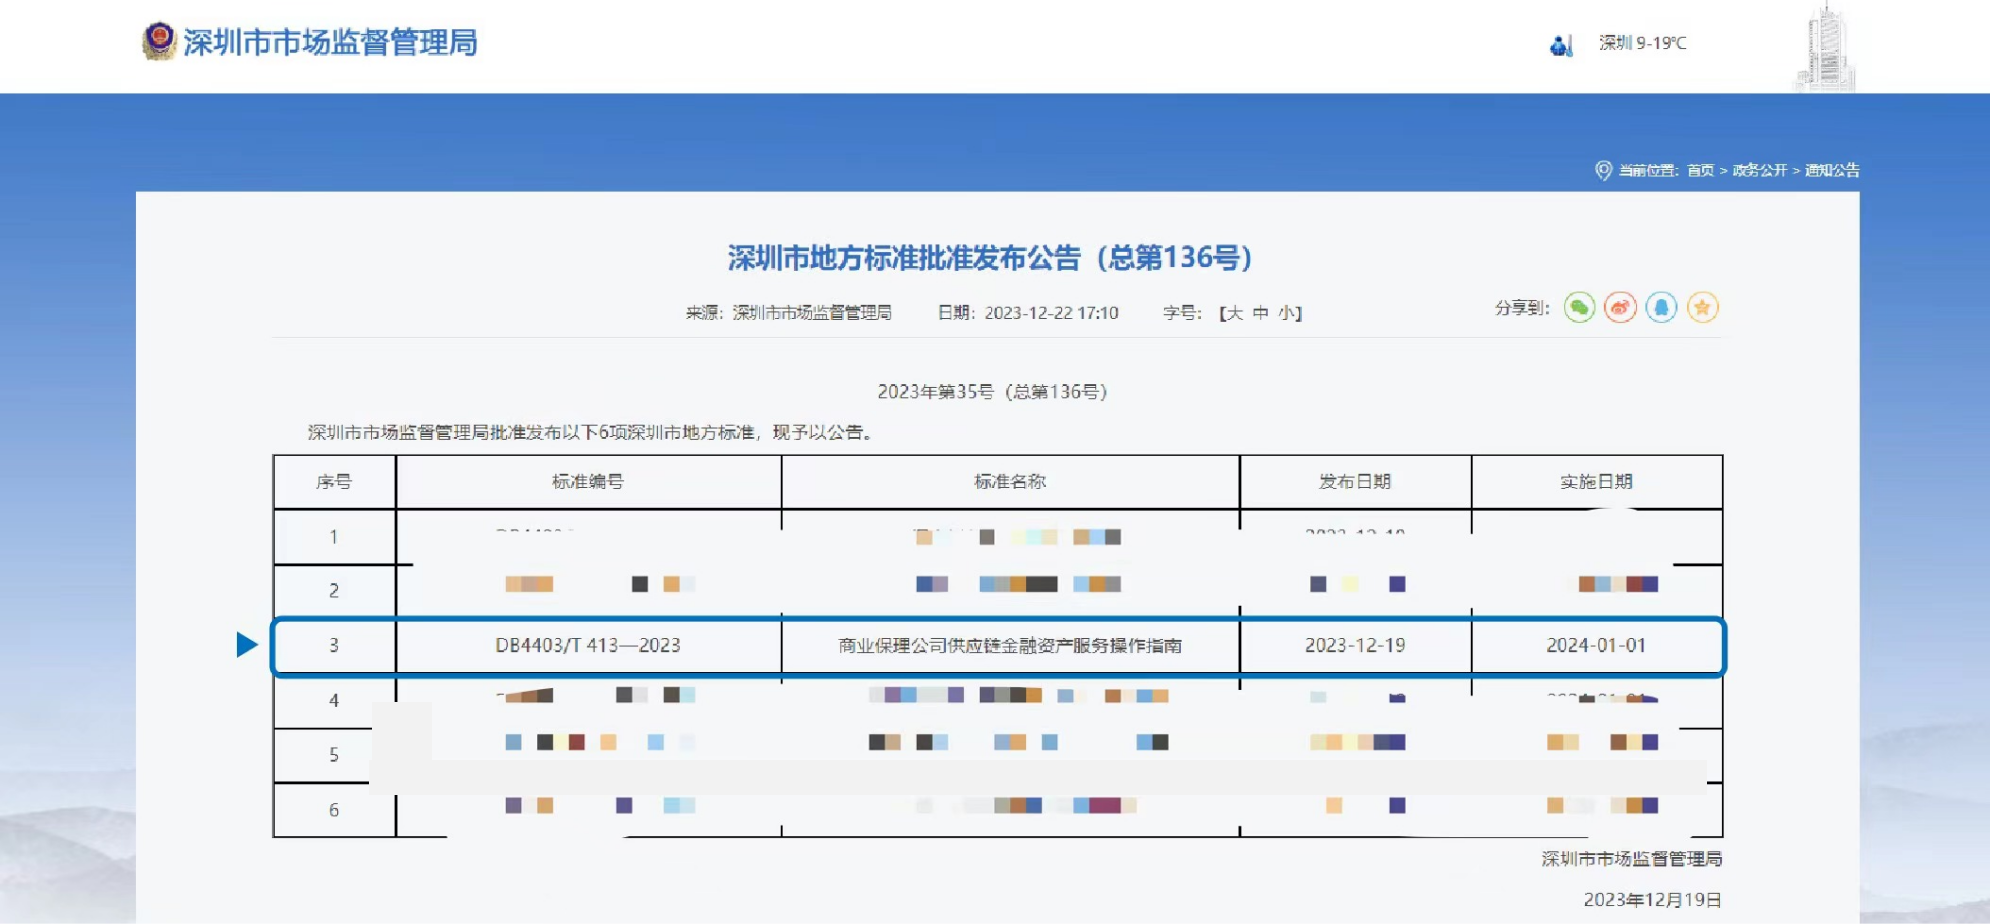Share the announcement to Weibo
The image size is (1991, 924).
1620,308
